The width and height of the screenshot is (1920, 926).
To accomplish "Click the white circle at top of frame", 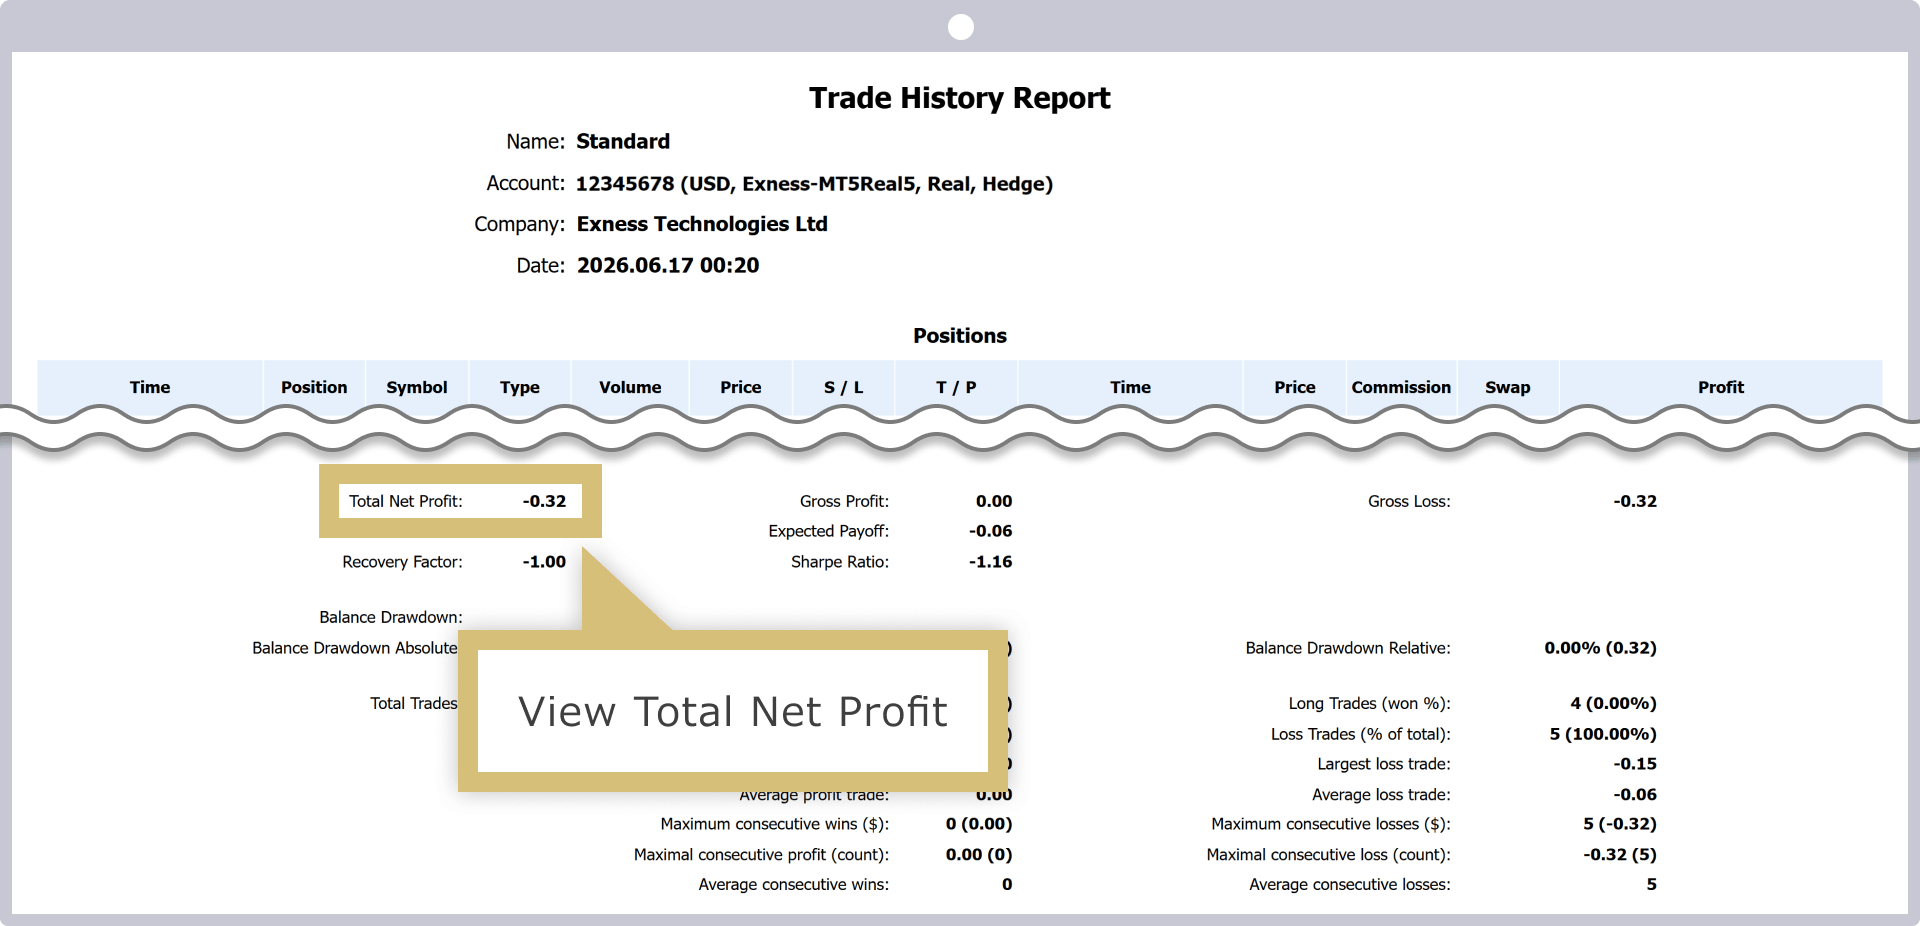I will click(x=961, y=27).
